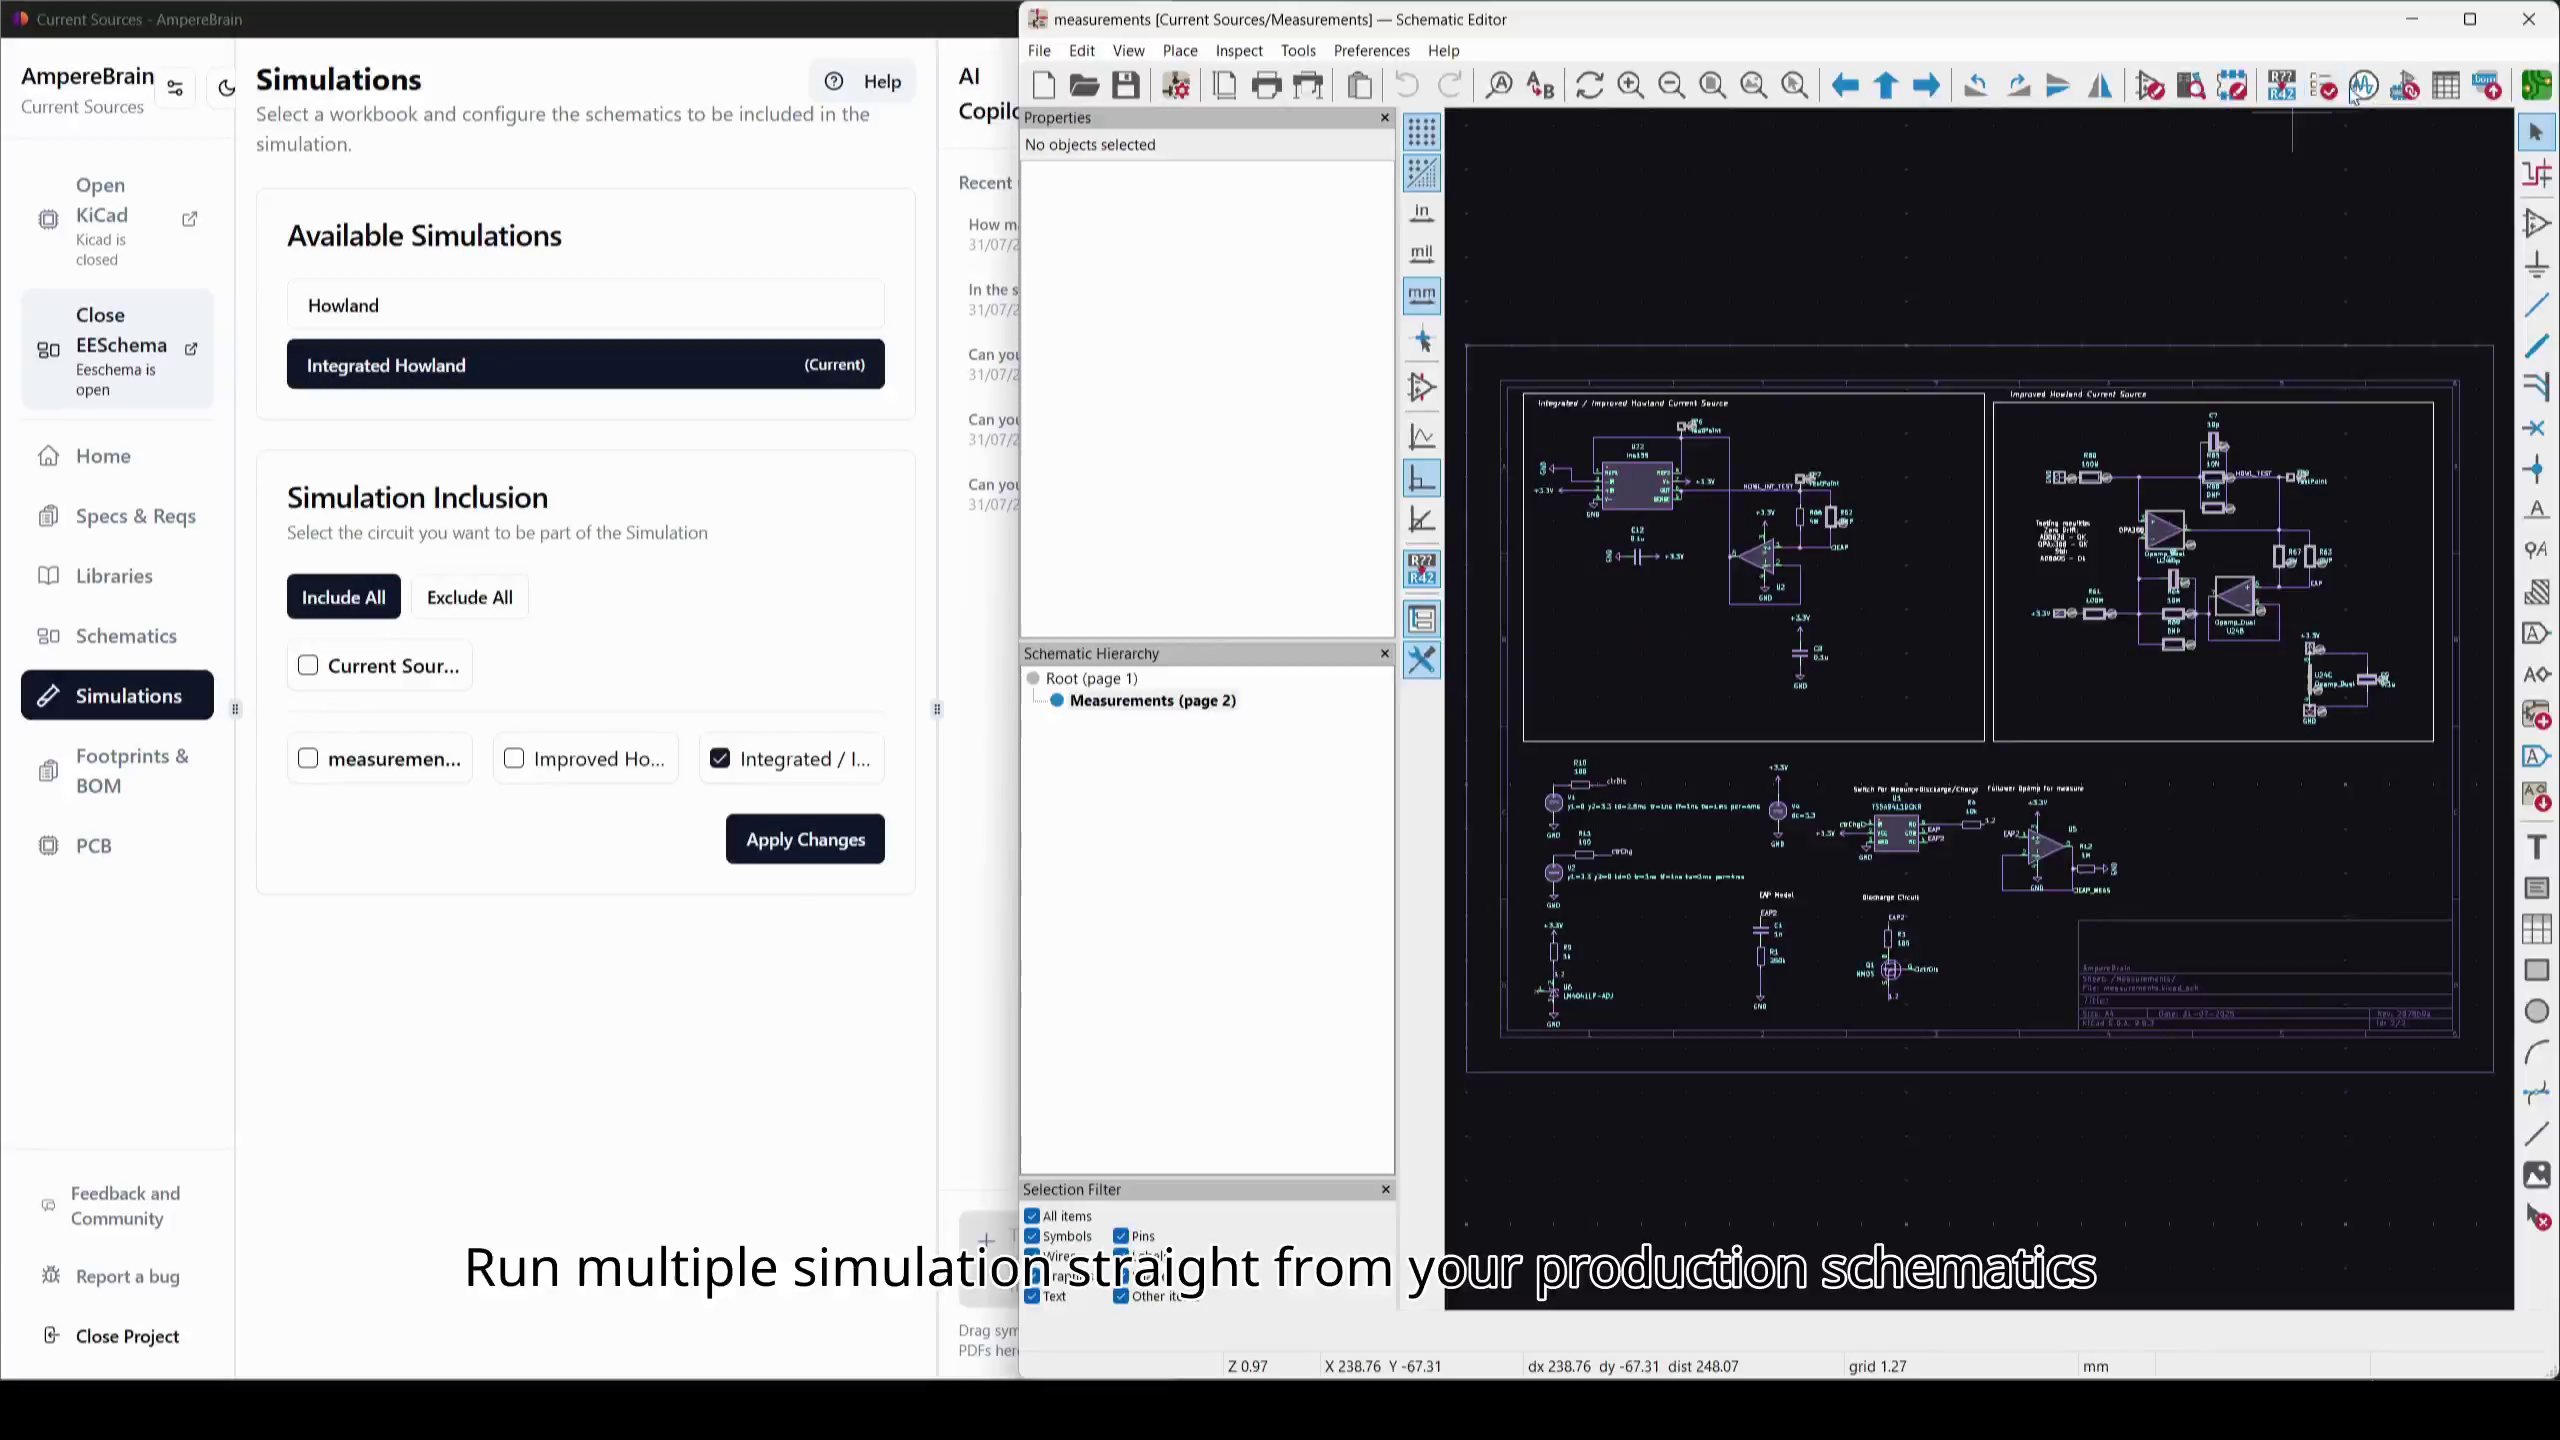Screen dimensions: 2560x1440
Task: Open Help in Simulations page
Action: (863, 81)
